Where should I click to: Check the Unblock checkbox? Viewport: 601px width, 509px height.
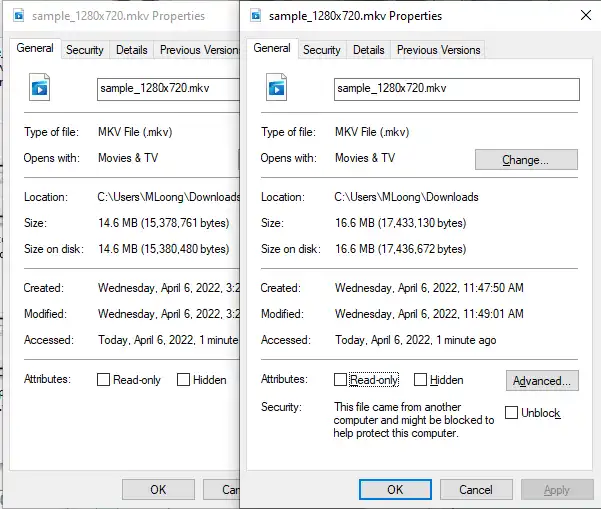(511, 412)
